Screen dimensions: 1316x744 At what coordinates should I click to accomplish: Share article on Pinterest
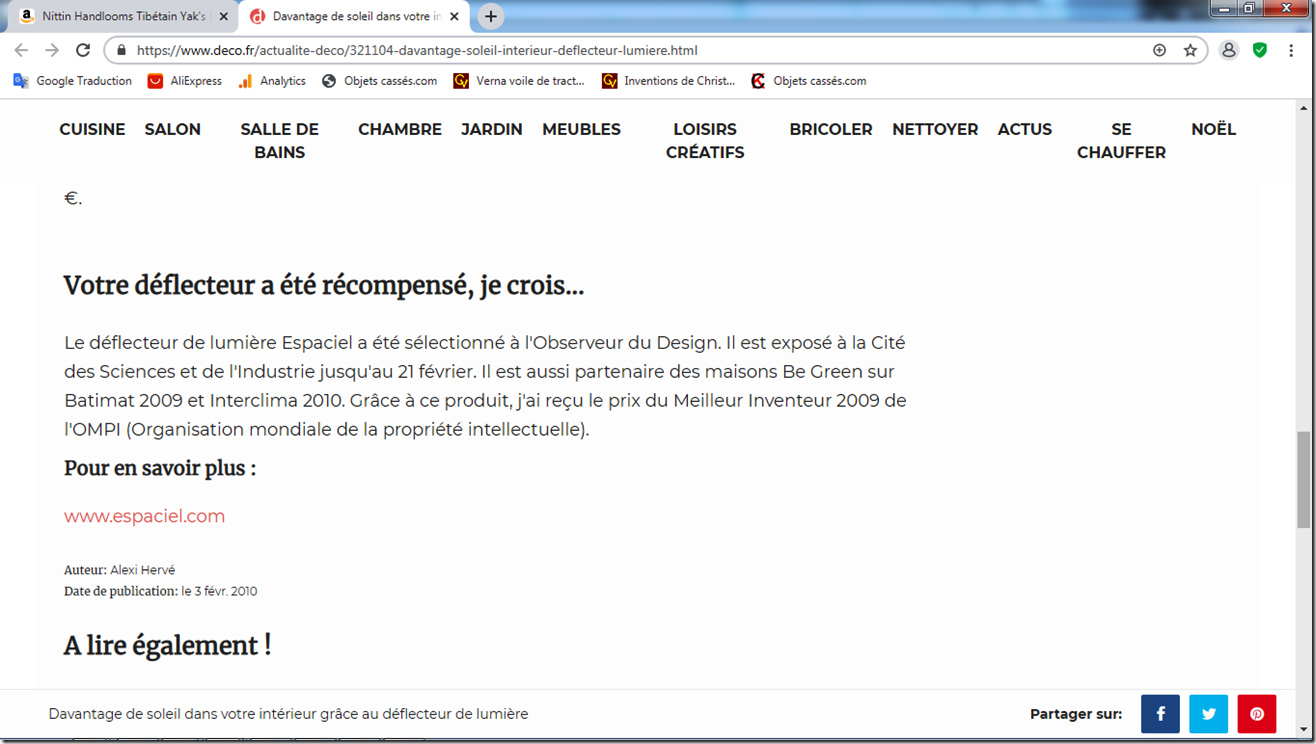tap(1257, 714)
